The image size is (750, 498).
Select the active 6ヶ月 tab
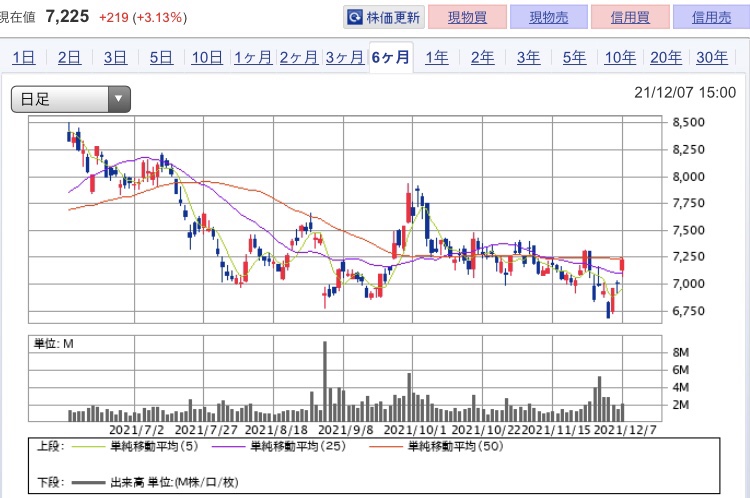tap(391, 58)
